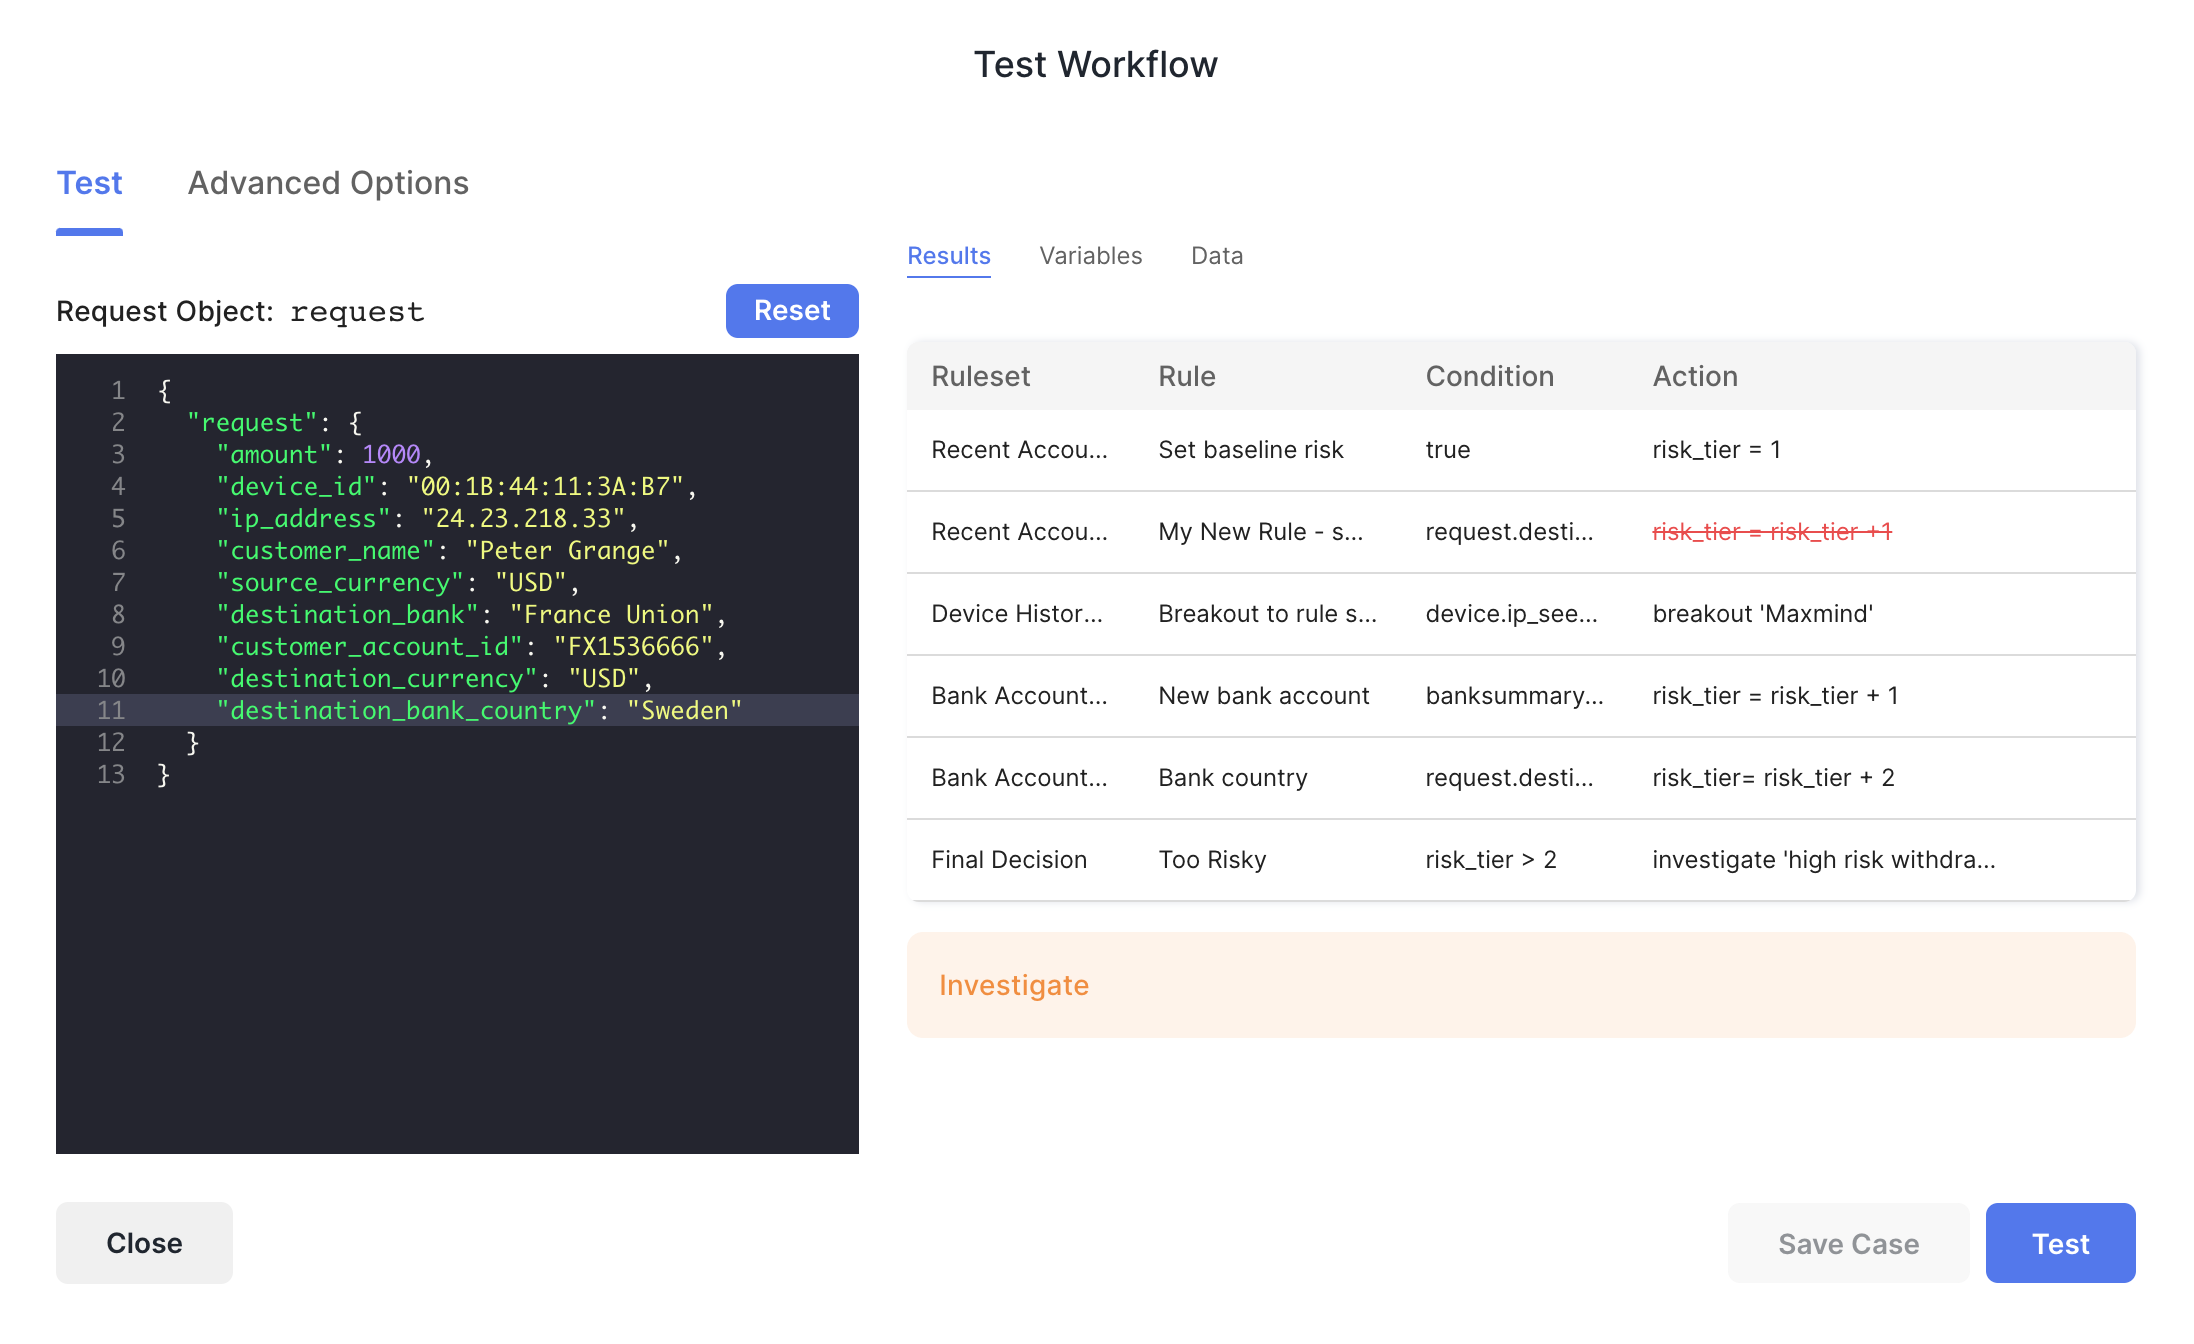Screen dimensions: 2194x1344
Task: Open the Data results tab
Action: (x=1216, y=256)
